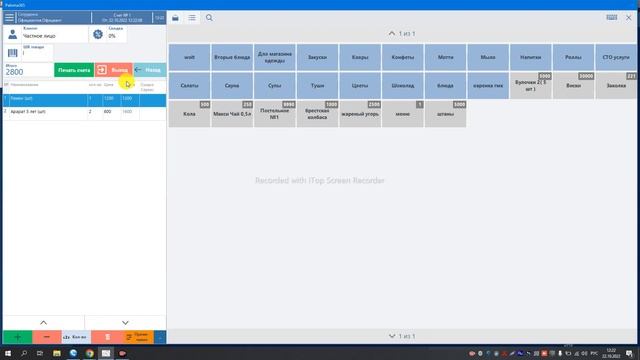Viewport: 640px width, 360px height.
Task: Delete order line with trash button
Action: click(x=107, y=337)
